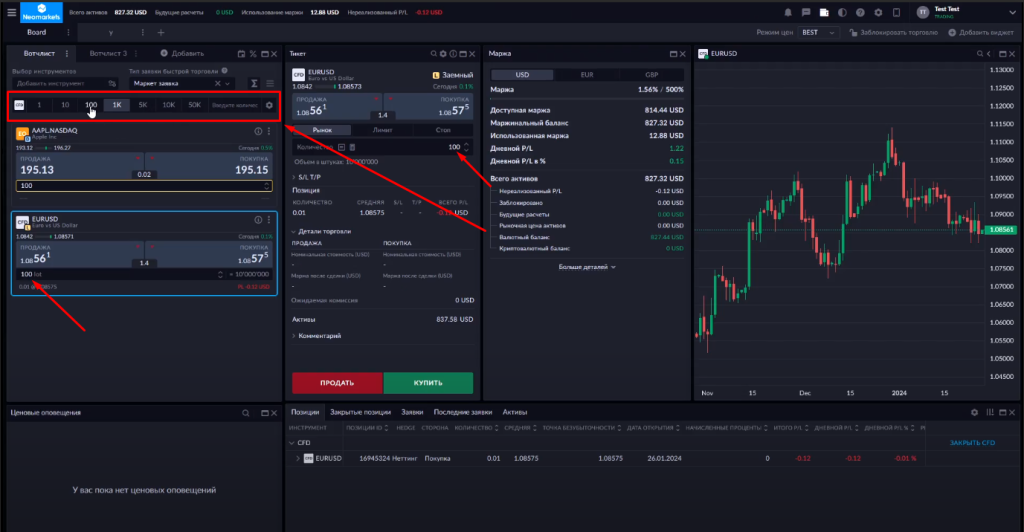This screenshot has height=532, width=1024.
Task: Show info for AAPL.NASDAQ card
Action: 258,131
